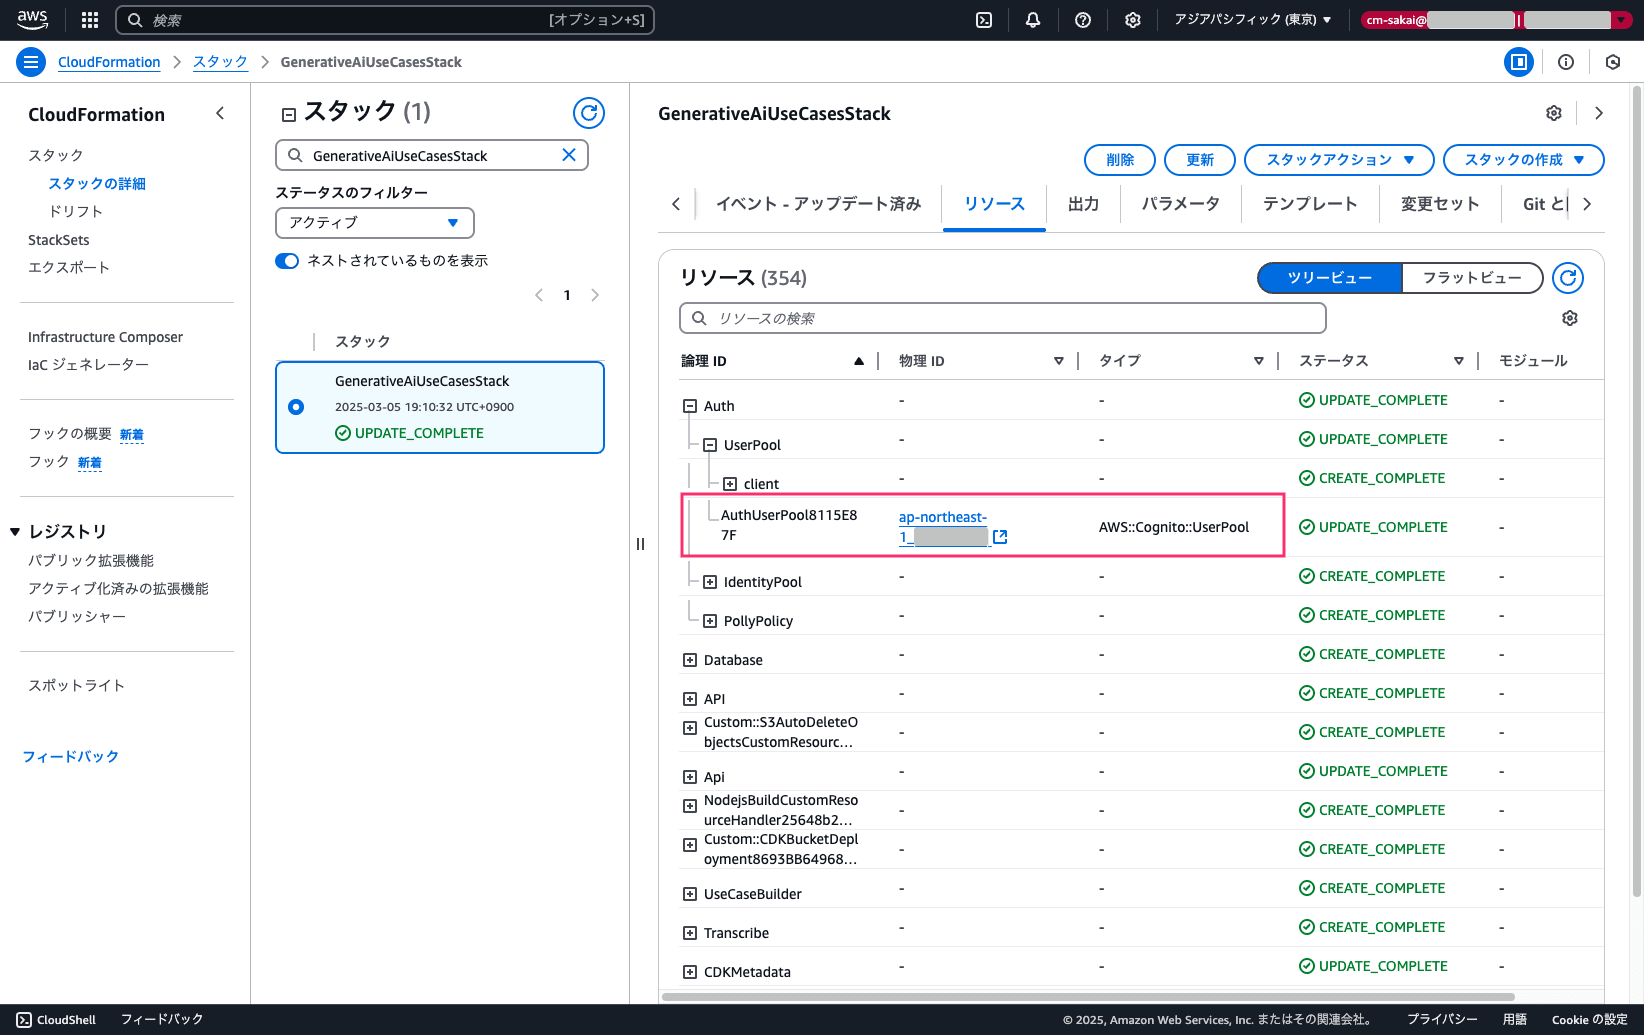Click the Delete stack button
Viewport: 1644px width, 1035px height.
tap(1120, 160)
